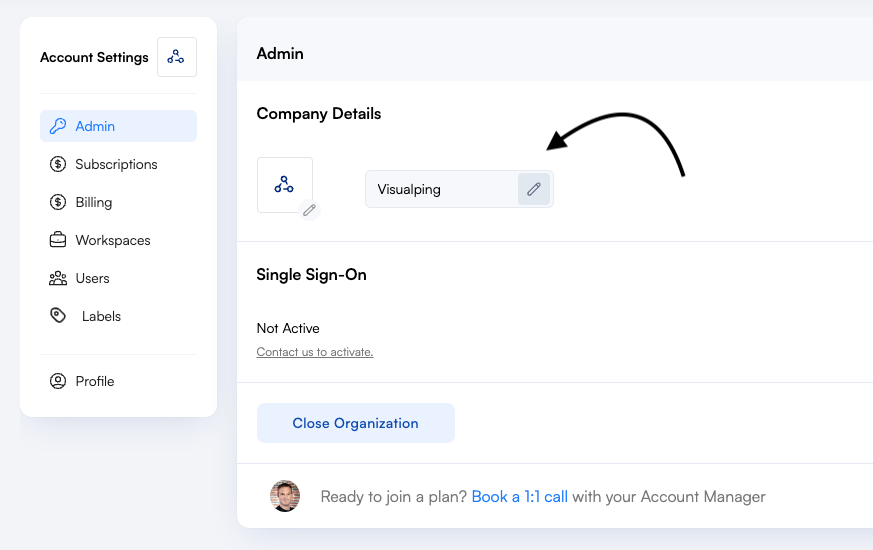Screen dimensions: 873x550
Task: Open the Subscriptions section
Action: pos(118,164)
